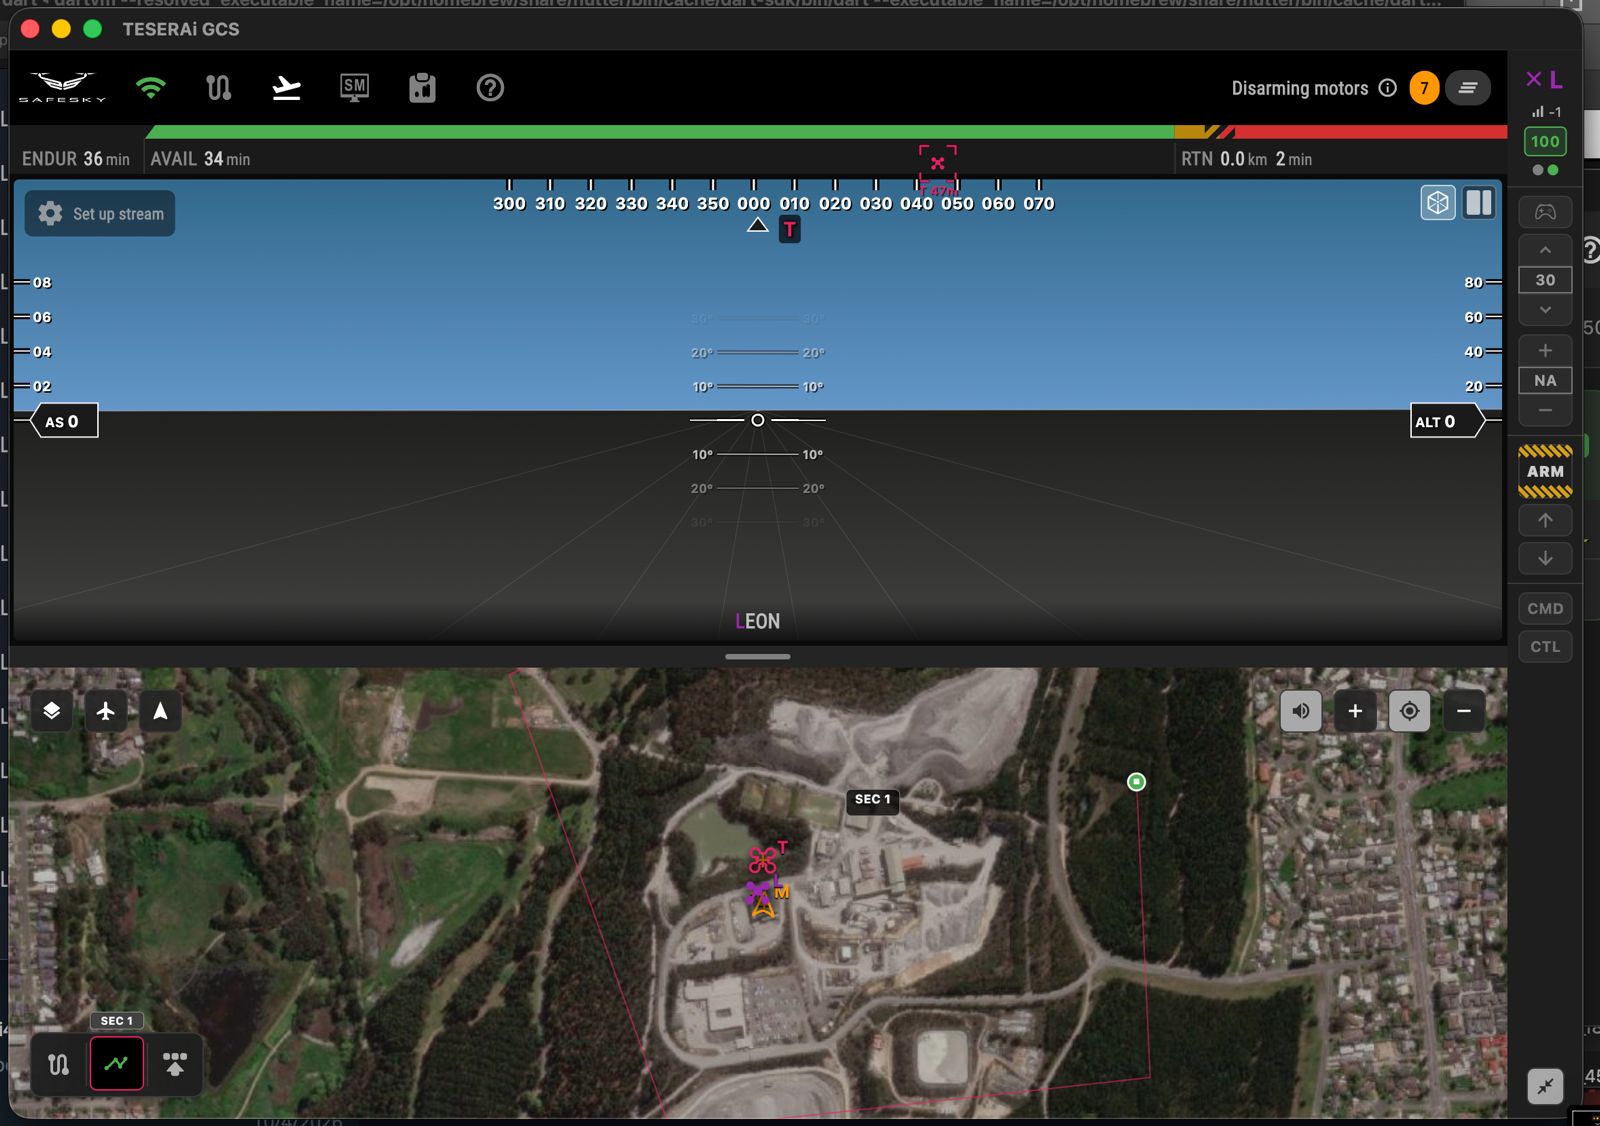Click the green waypoint marker on map

(x=1136, y=782)
